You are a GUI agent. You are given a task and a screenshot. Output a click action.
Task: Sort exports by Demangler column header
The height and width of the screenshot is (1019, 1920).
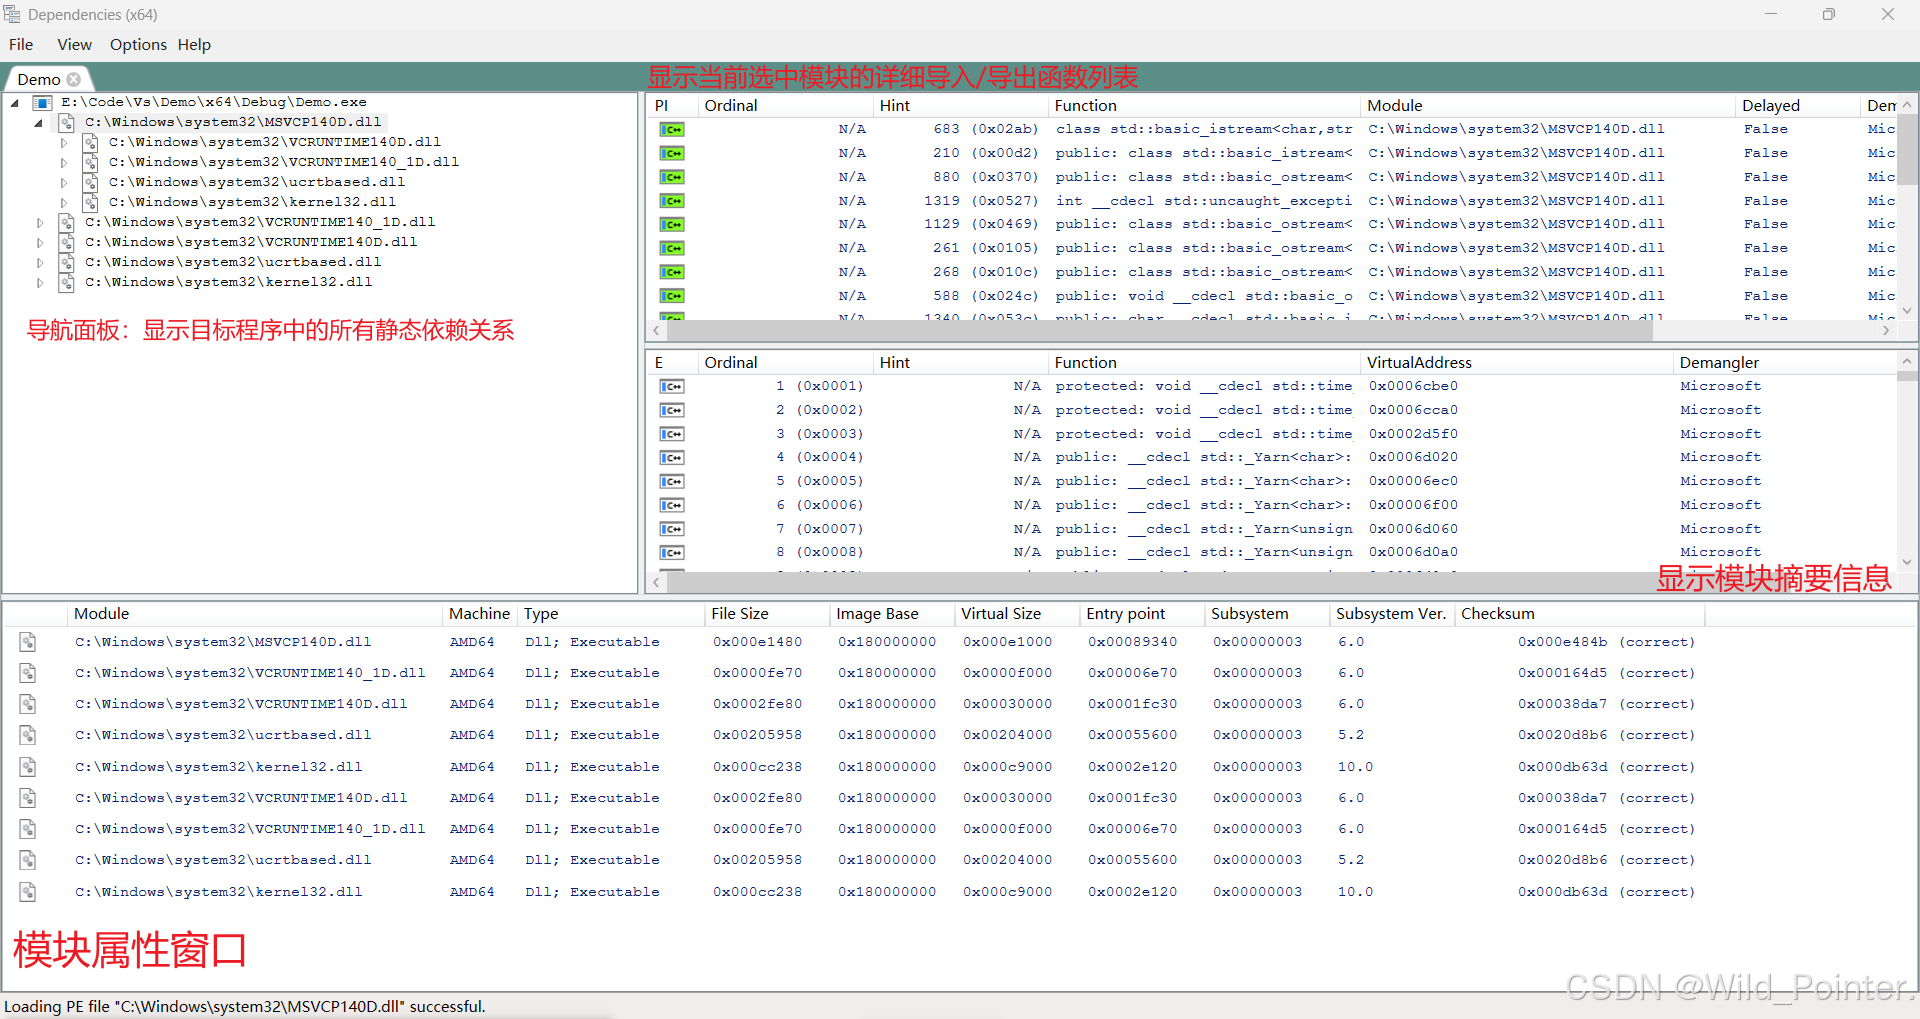coord(1784,362)
